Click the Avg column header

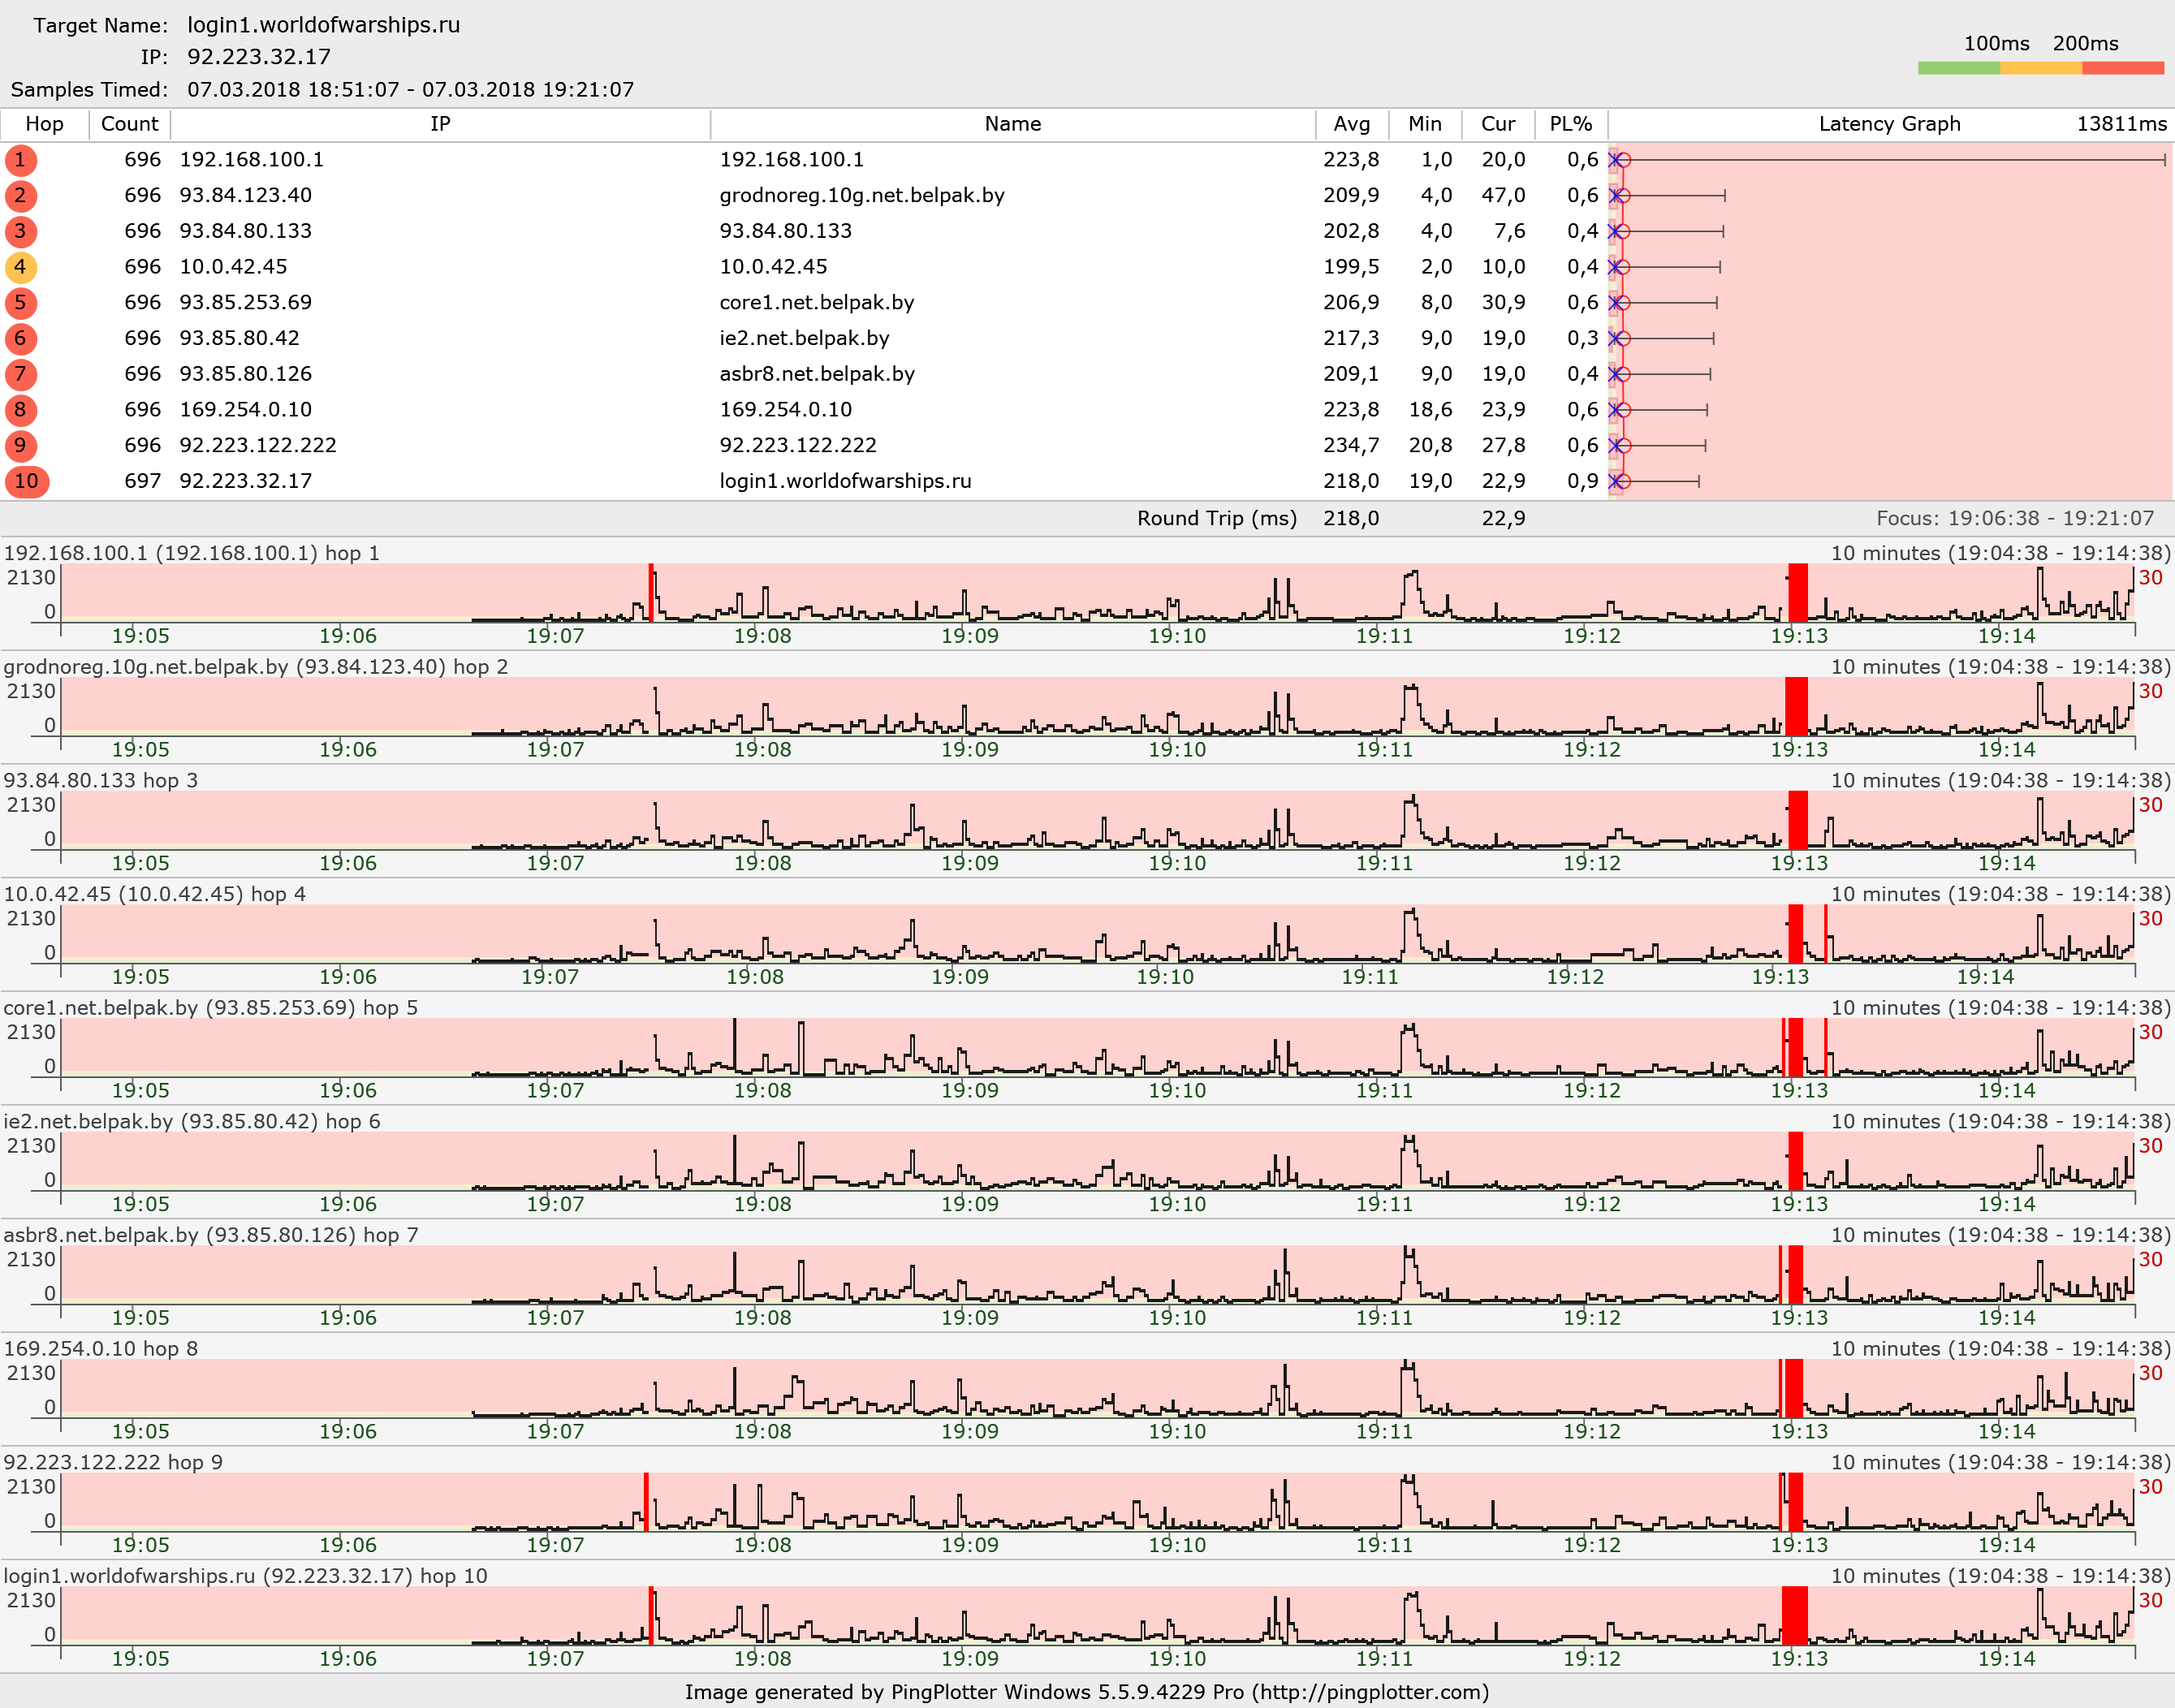pyautogui.click(x=1352, y=124)
